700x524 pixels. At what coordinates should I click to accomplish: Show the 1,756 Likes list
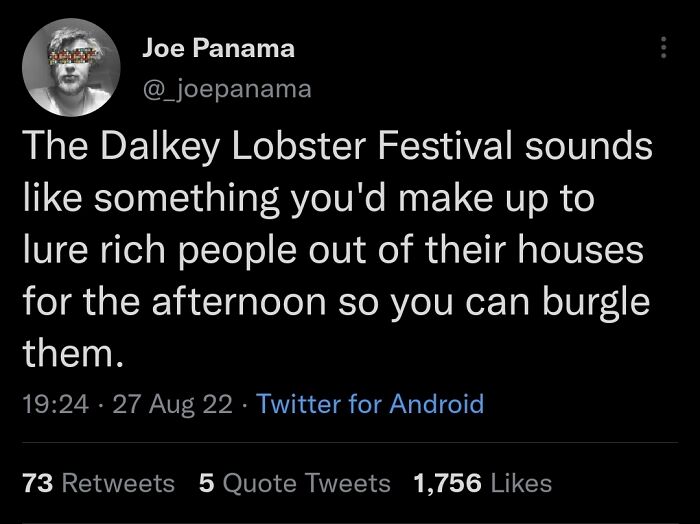[x=482, y=483]
